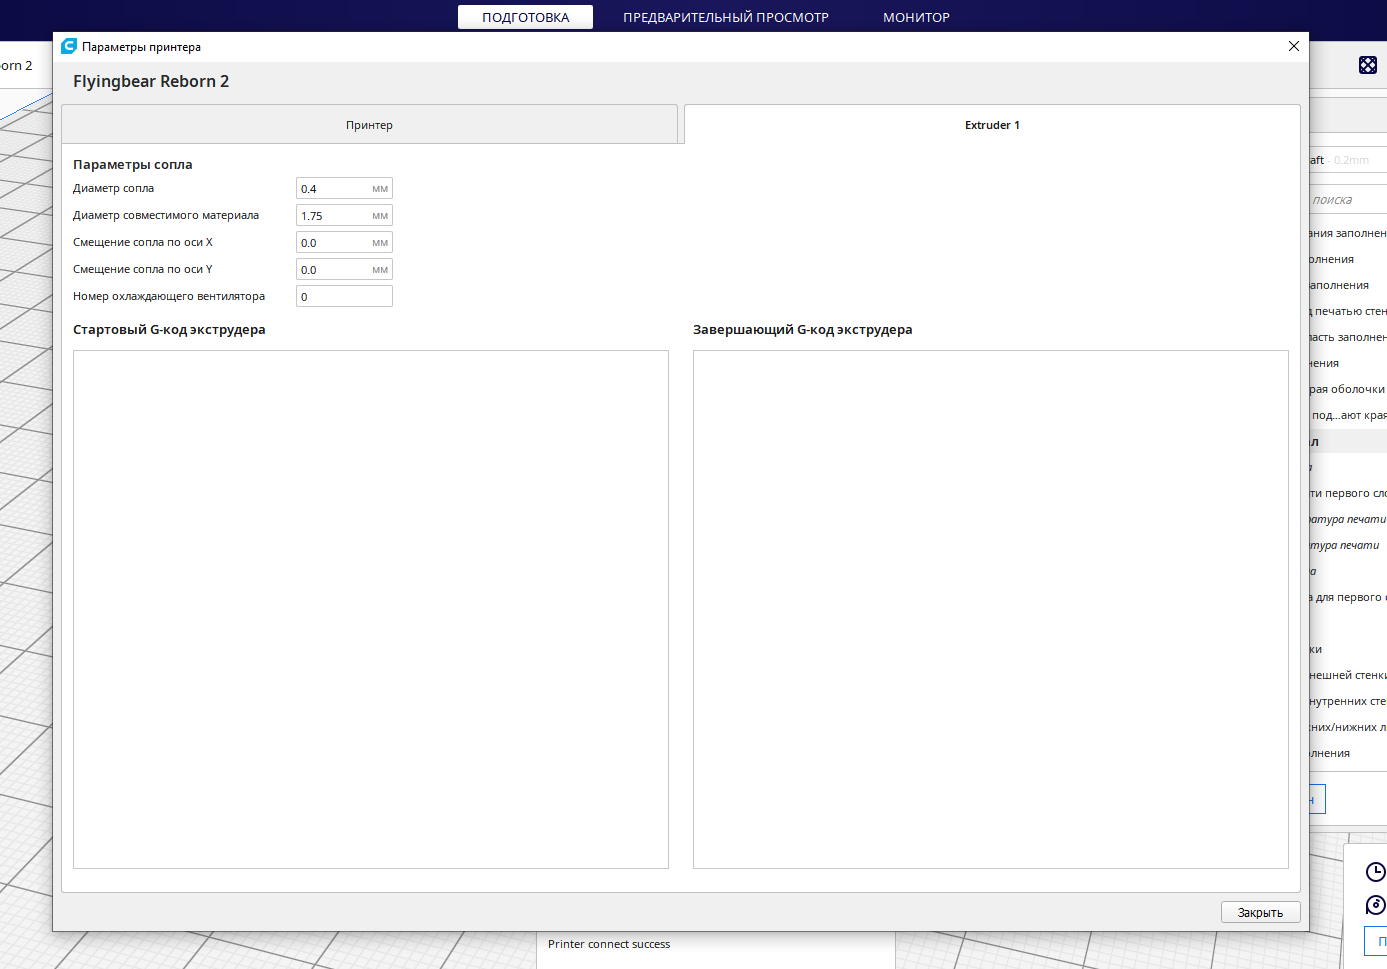Click the 'Номер охлаждающего вентилятора' label
The image size is (1387, 969).
click(169, 296)
